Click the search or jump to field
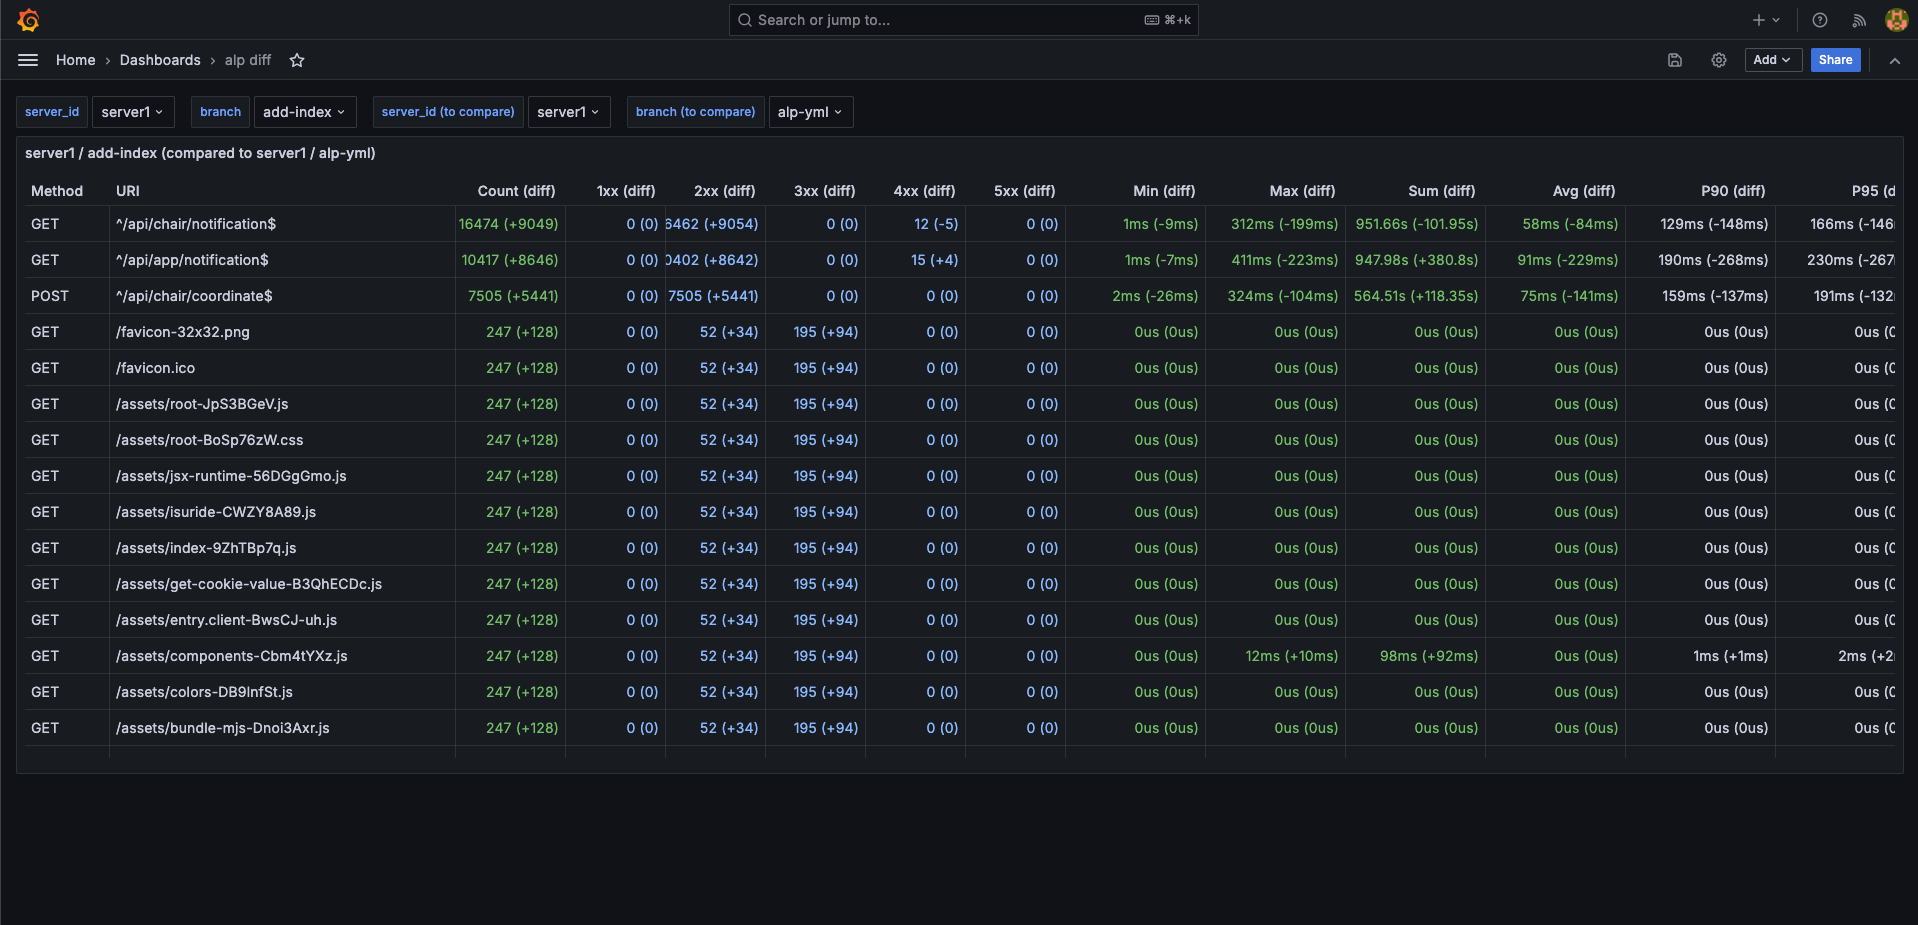The image size is (1918, 925). click(x=963, y=20)
